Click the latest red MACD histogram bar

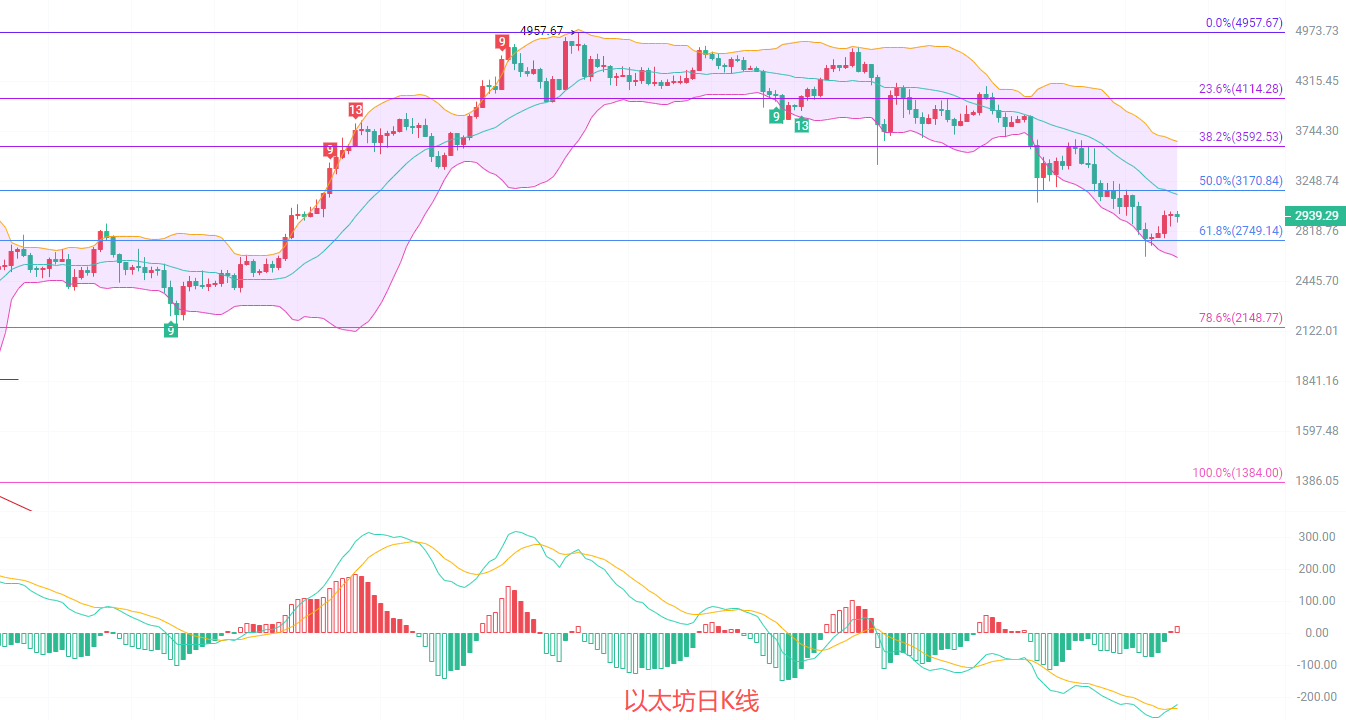pyautogui.click(x=1177, y=629)
